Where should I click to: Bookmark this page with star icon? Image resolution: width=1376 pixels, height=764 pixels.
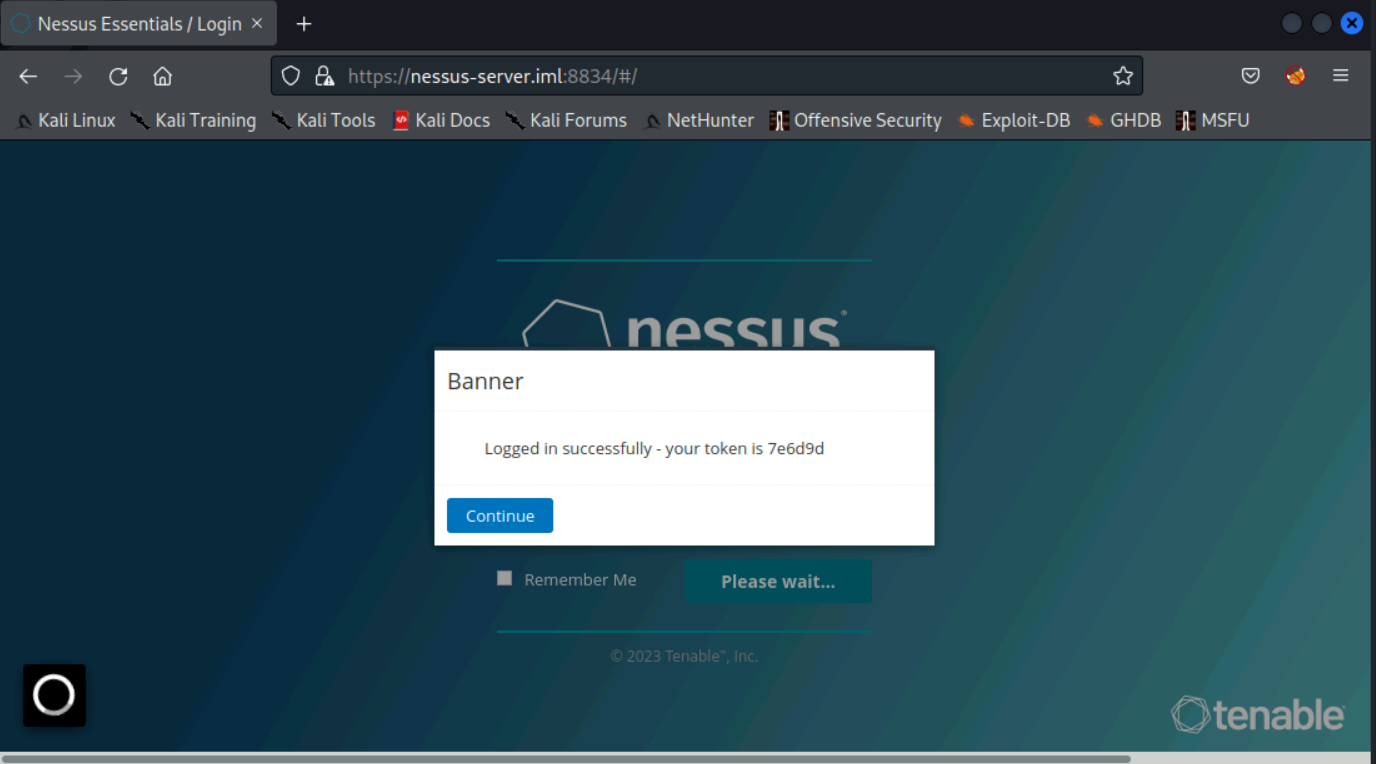[1122, 76]
